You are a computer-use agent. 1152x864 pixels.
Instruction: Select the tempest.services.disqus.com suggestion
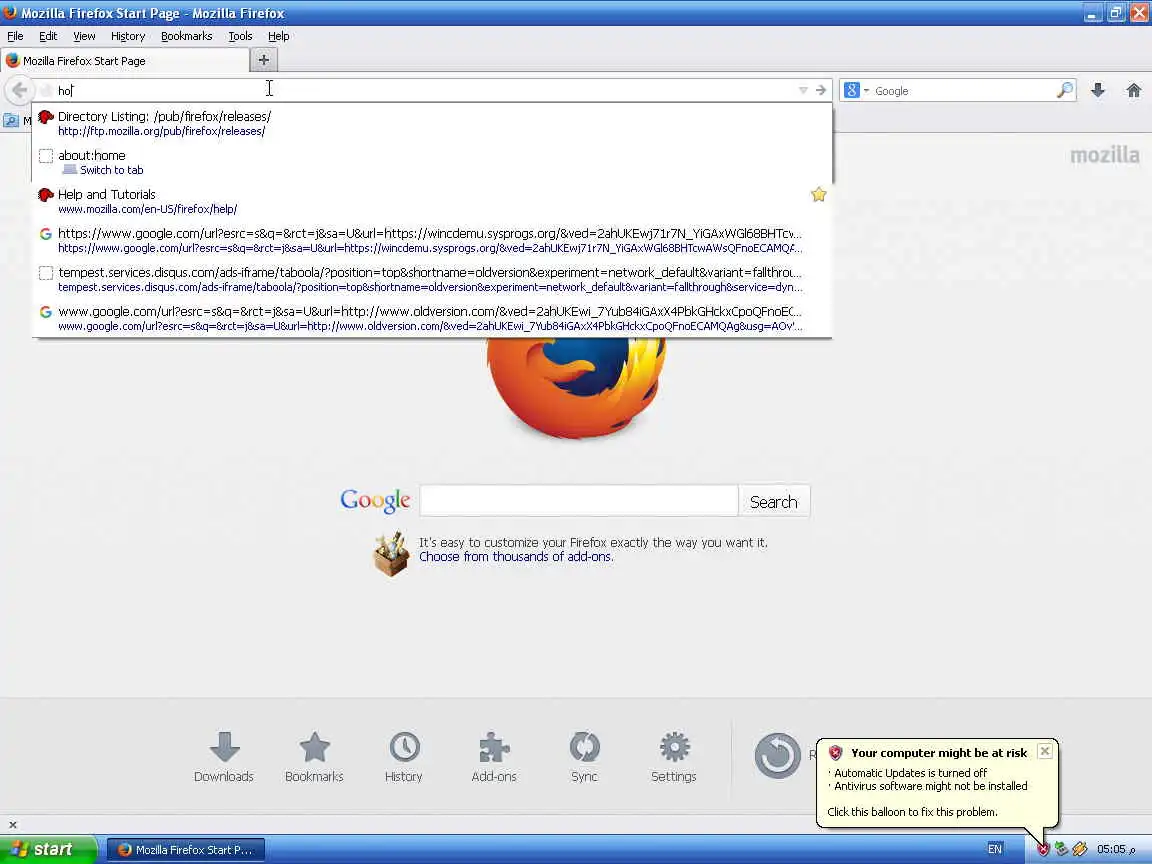[432, 279]
